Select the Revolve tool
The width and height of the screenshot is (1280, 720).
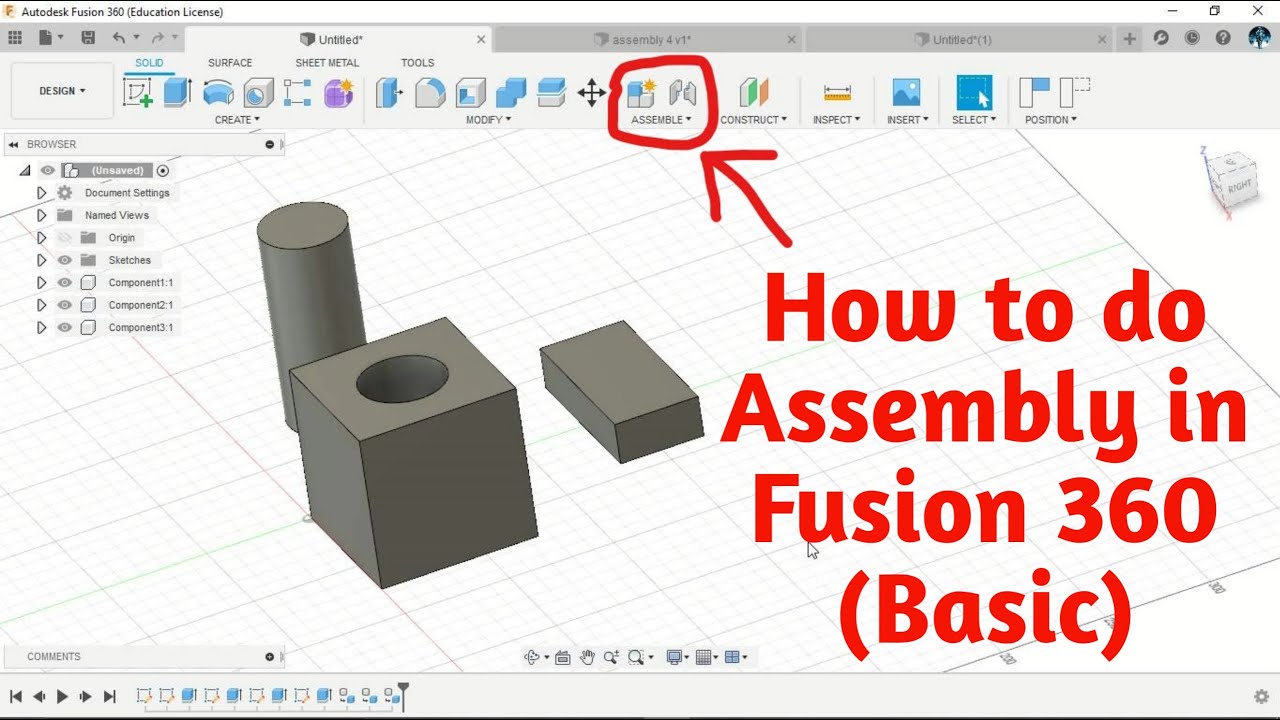pos(218,93)
